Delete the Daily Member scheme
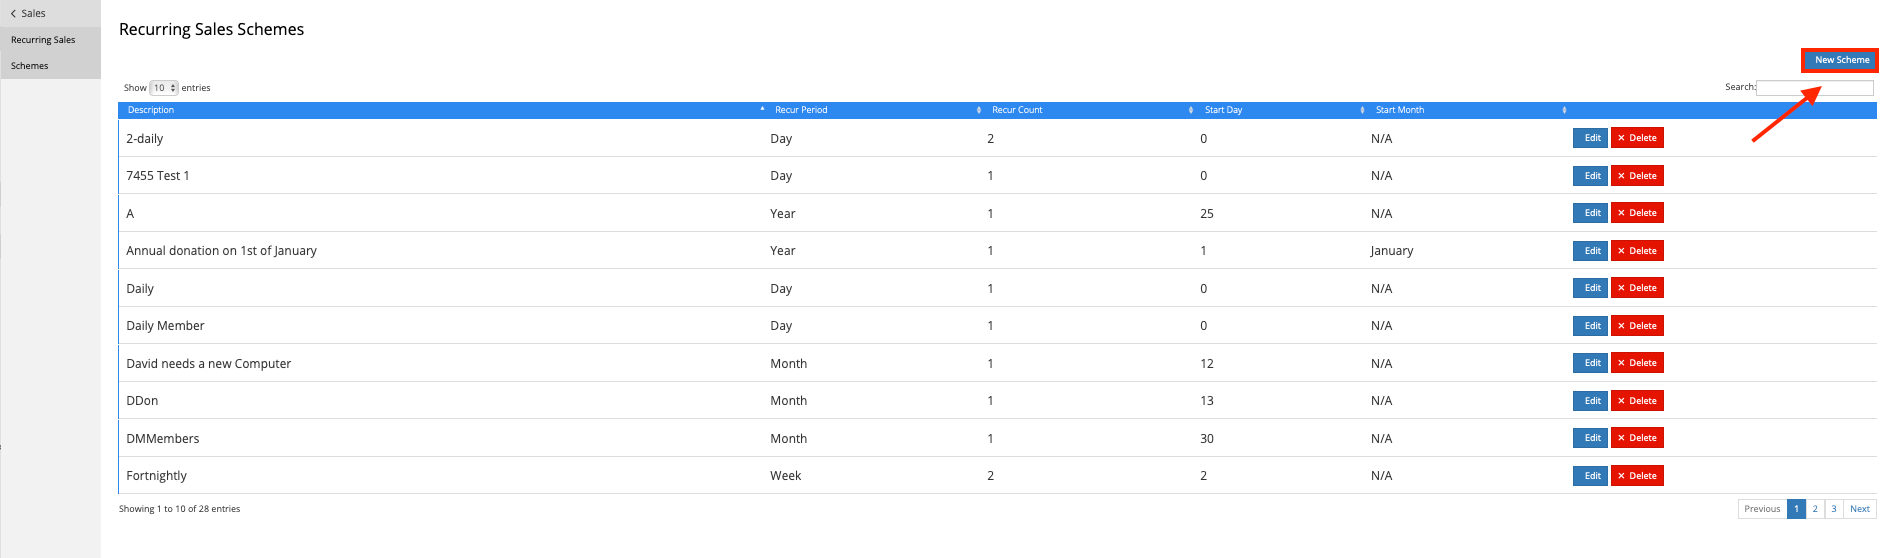The image size is (1895, 558). [x=1637, y=326]
